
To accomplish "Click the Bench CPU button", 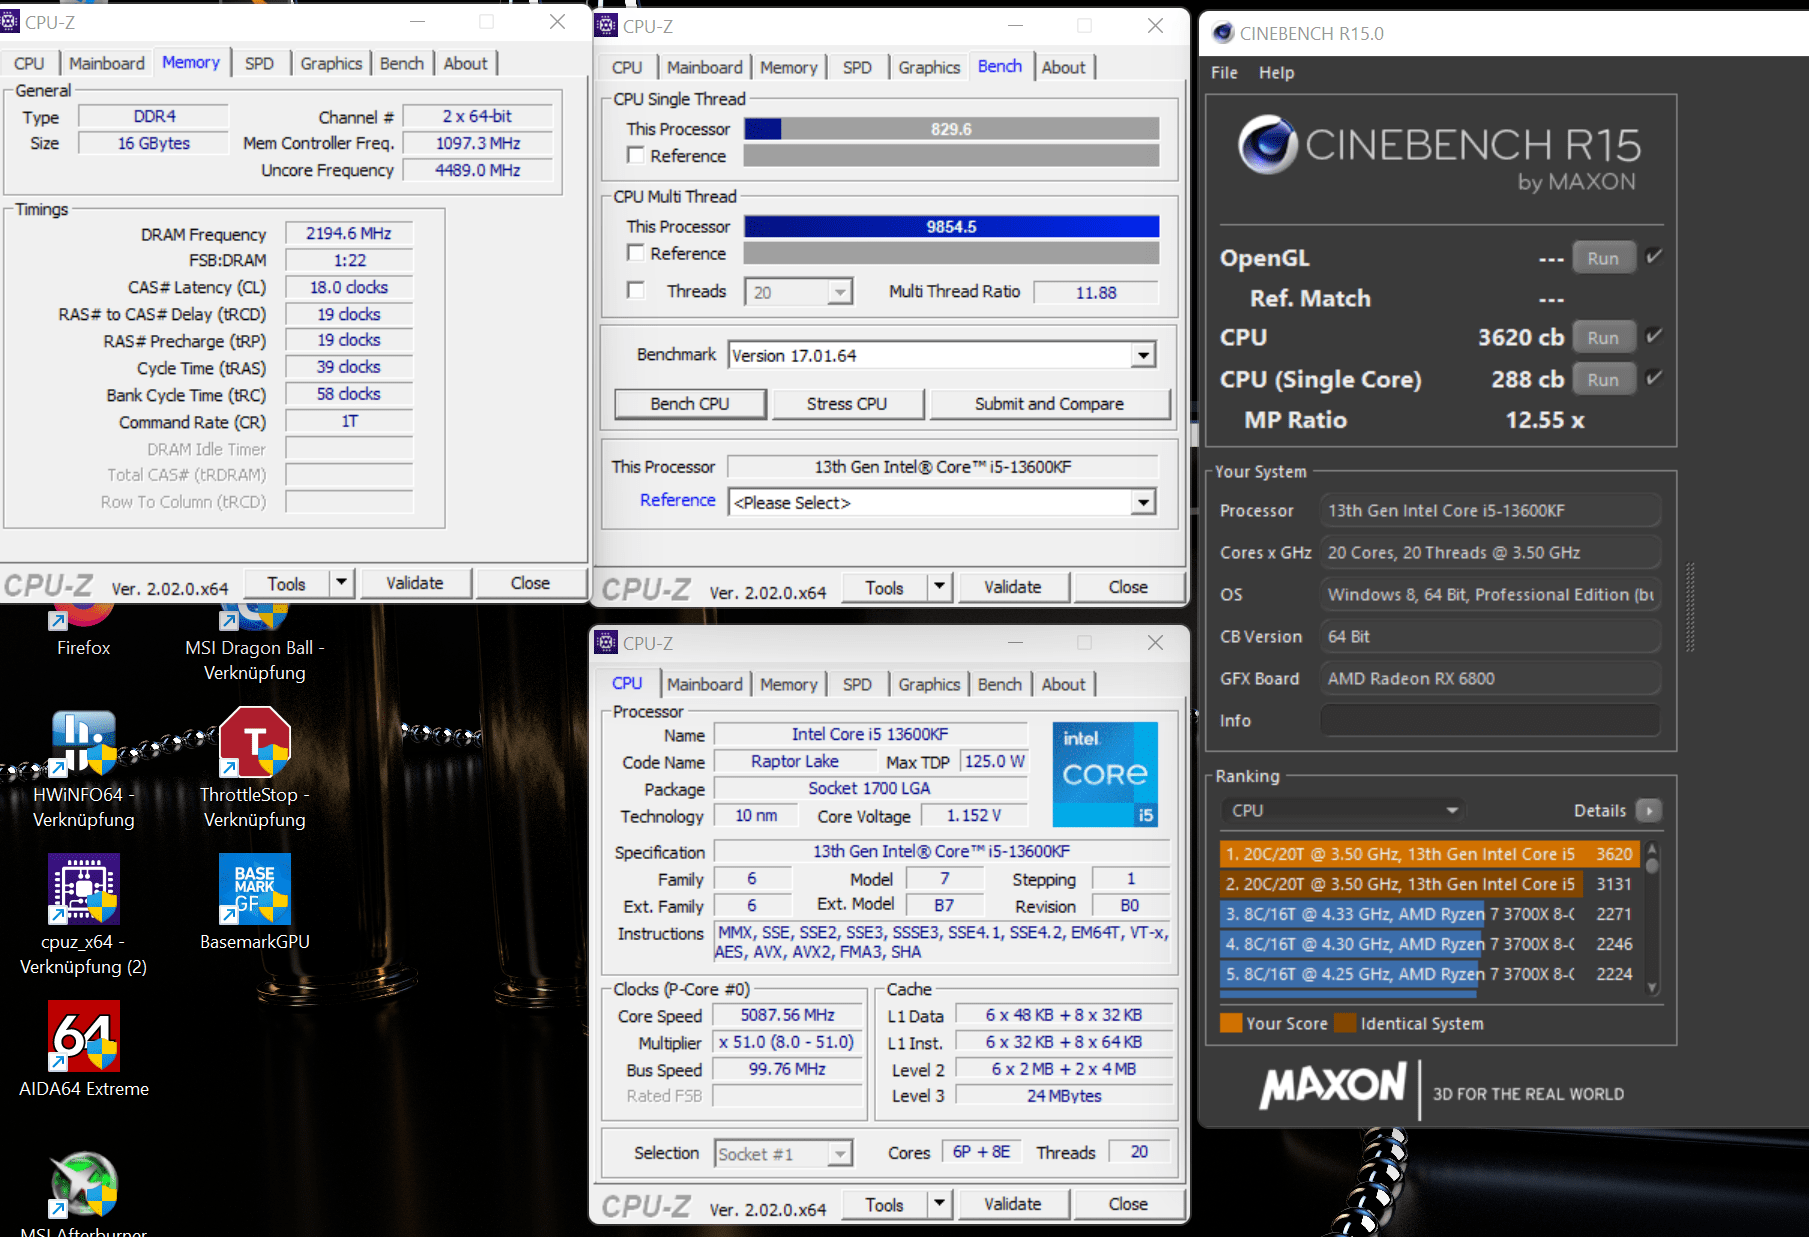I will [690, 404].
